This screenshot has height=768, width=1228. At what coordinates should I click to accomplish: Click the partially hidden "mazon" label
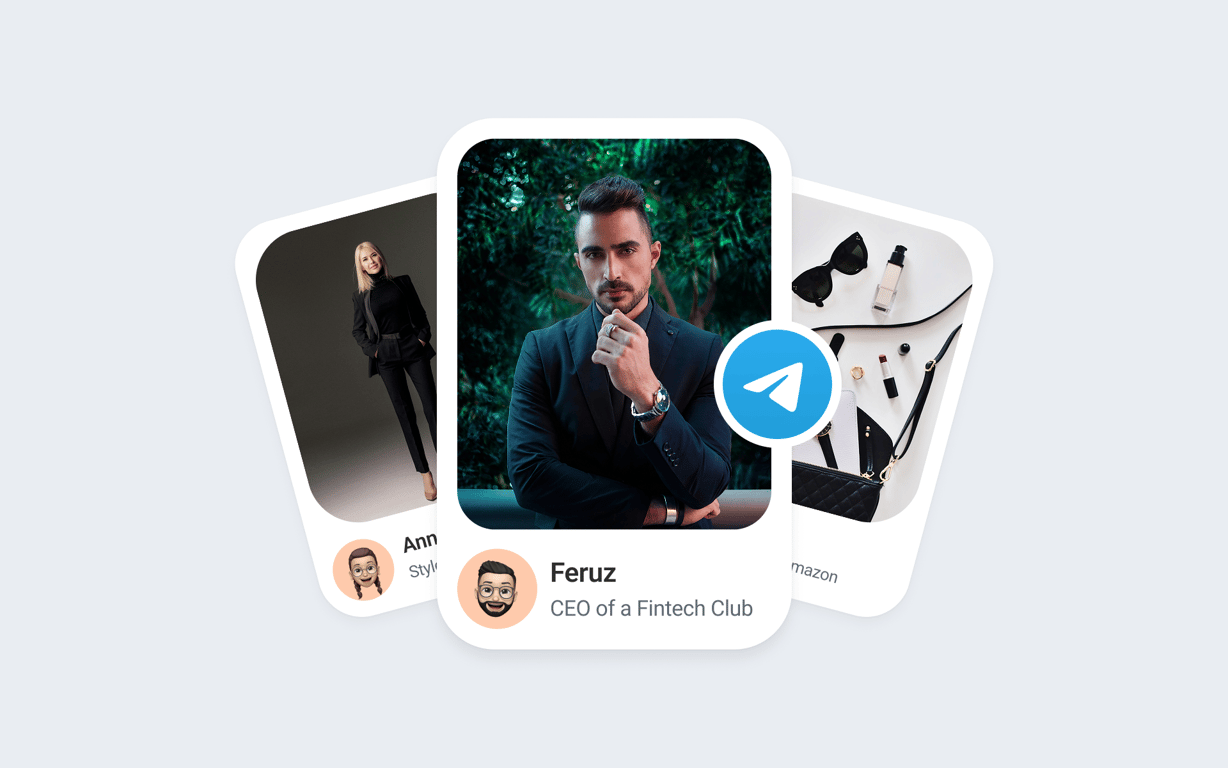tap(814, 571)
